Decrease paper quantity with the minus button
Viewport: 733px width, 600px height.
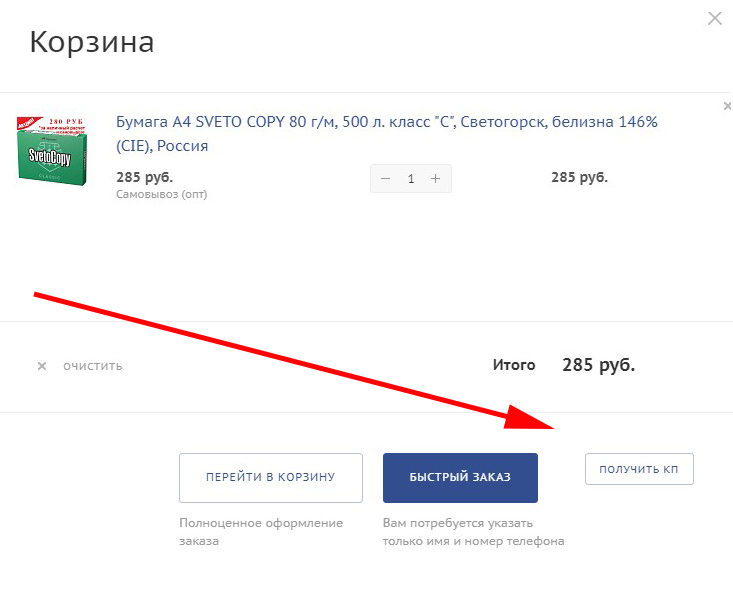[386, 179]
